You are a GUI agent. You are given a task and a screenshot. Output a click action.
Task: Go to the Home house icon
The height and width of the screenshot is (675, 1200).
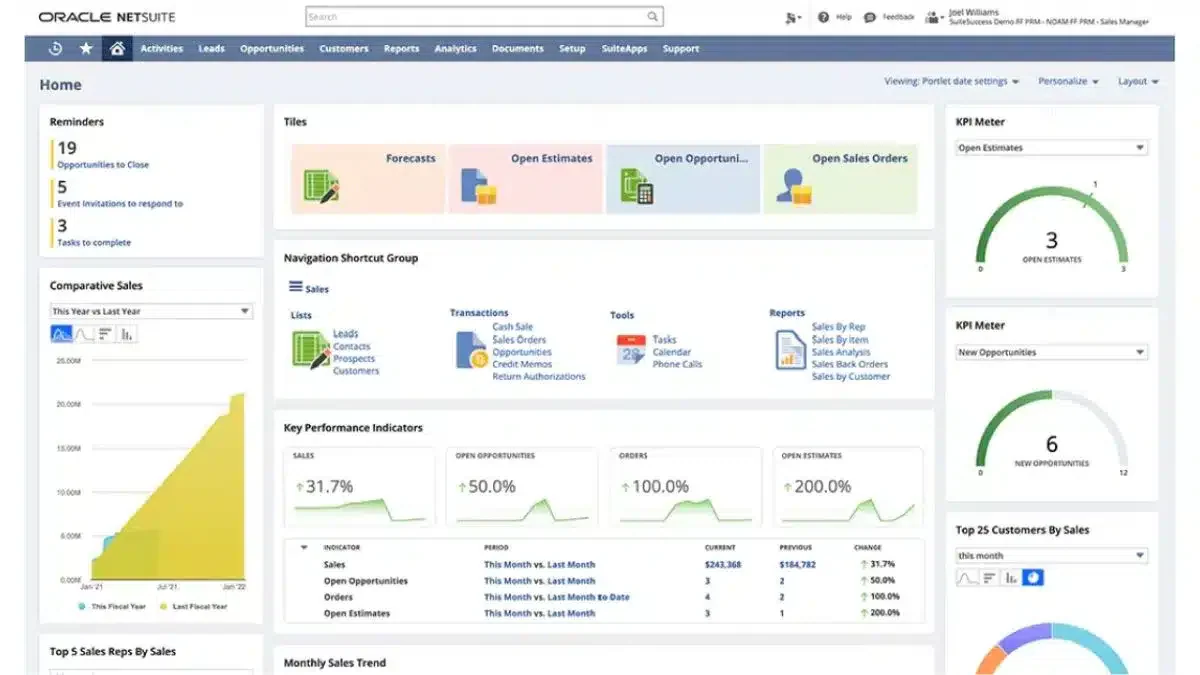point(117,48)
